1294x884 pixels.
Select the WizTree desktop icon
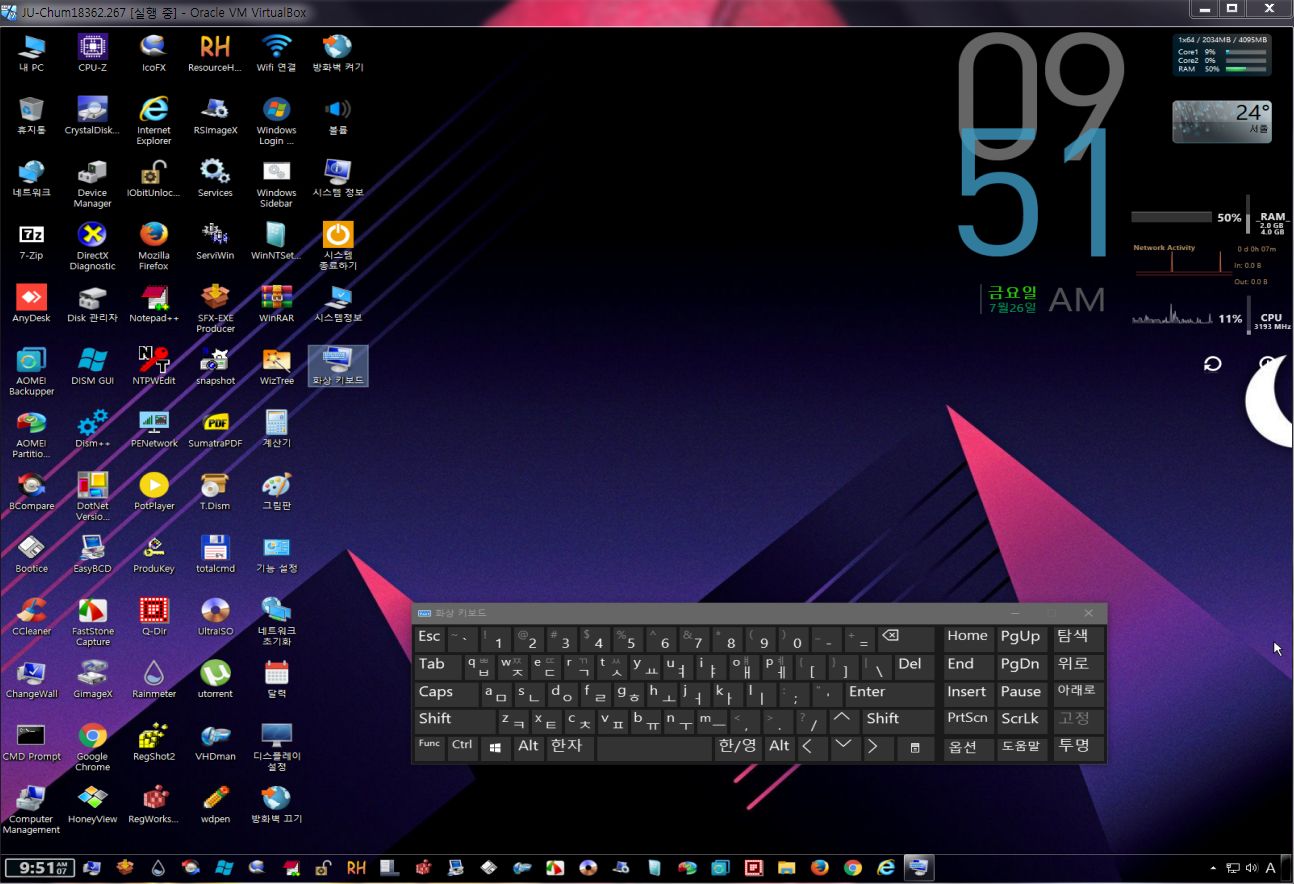[x=276, y=366]
